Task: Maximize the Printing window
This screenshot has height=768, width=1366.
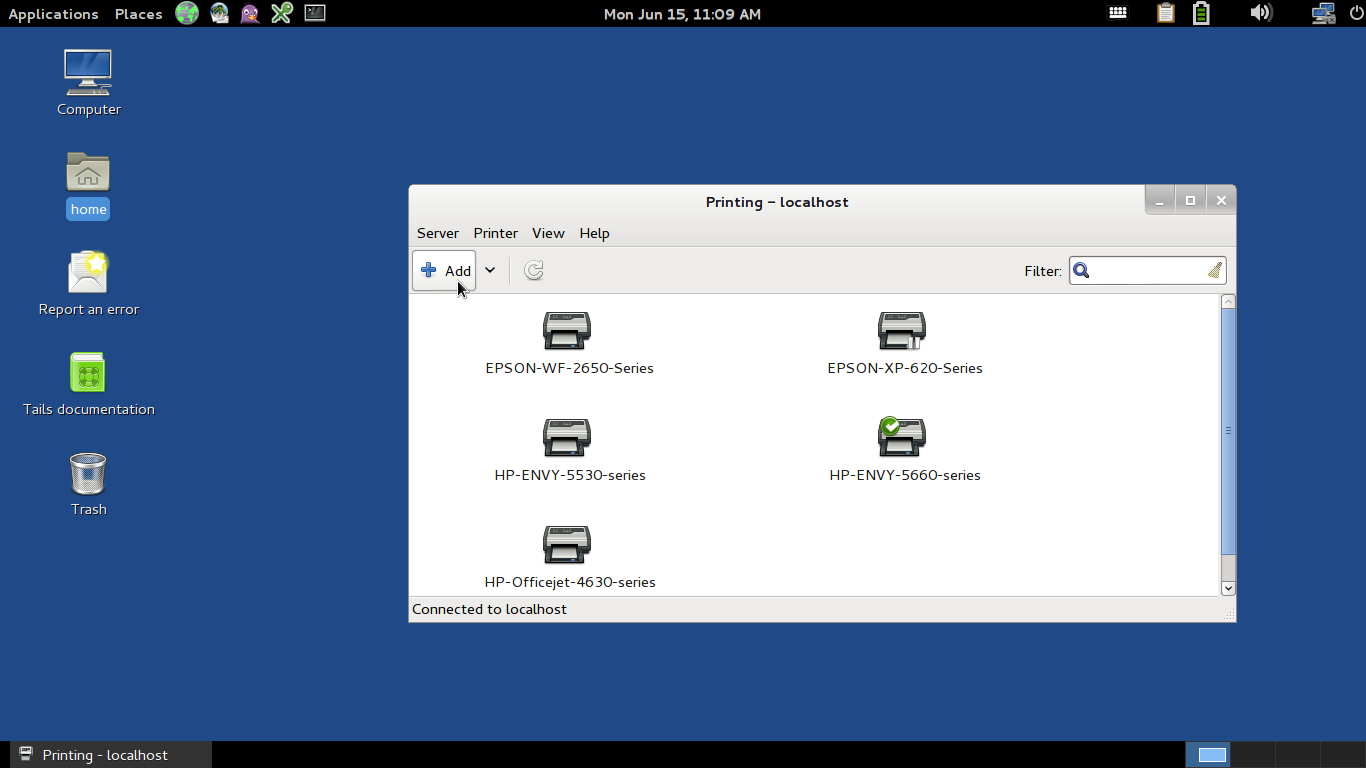Action: point(1190,201)
